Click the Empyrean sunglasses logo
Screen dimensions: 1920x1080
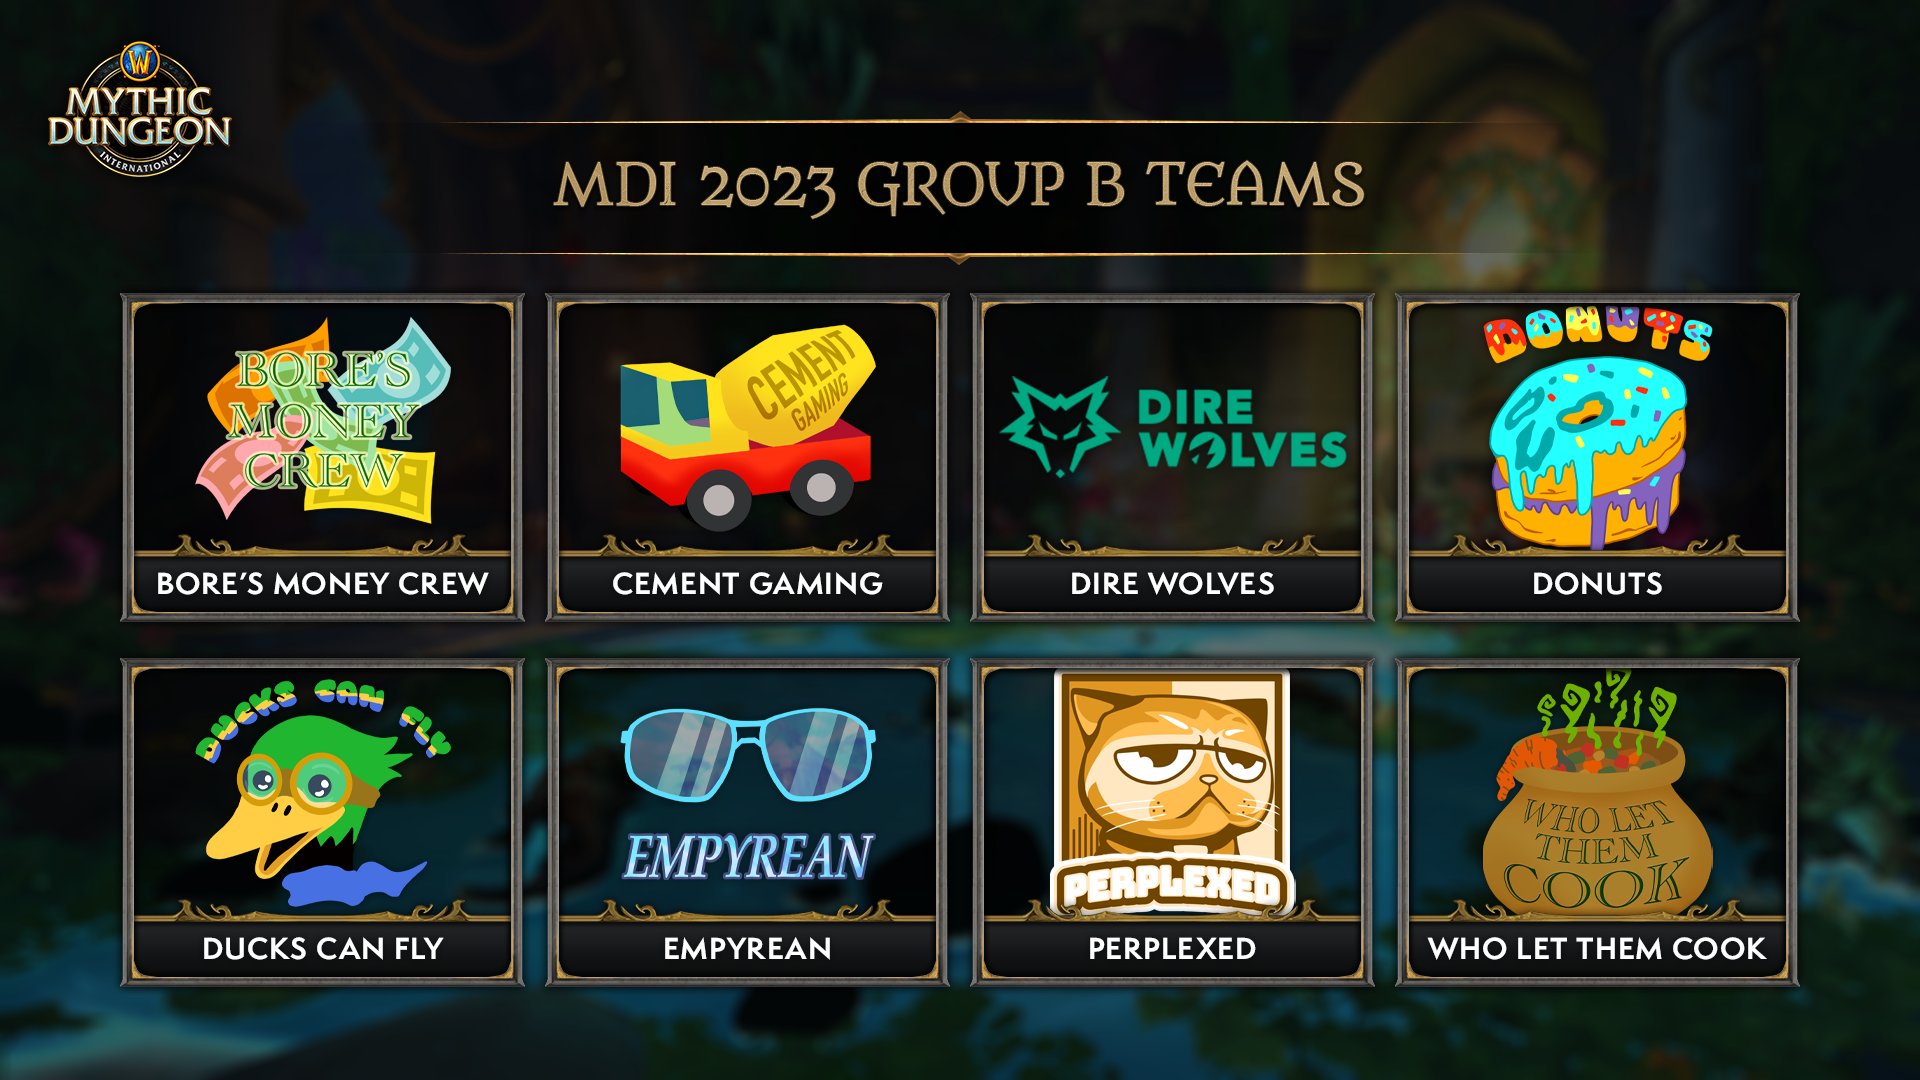(747, 755)
